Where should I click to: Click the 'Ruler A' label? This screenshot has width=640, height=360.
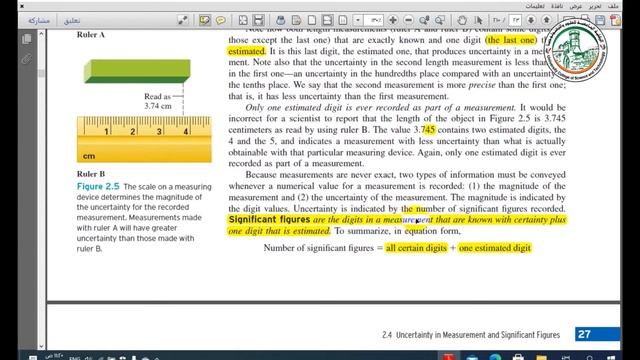(91, 35)
